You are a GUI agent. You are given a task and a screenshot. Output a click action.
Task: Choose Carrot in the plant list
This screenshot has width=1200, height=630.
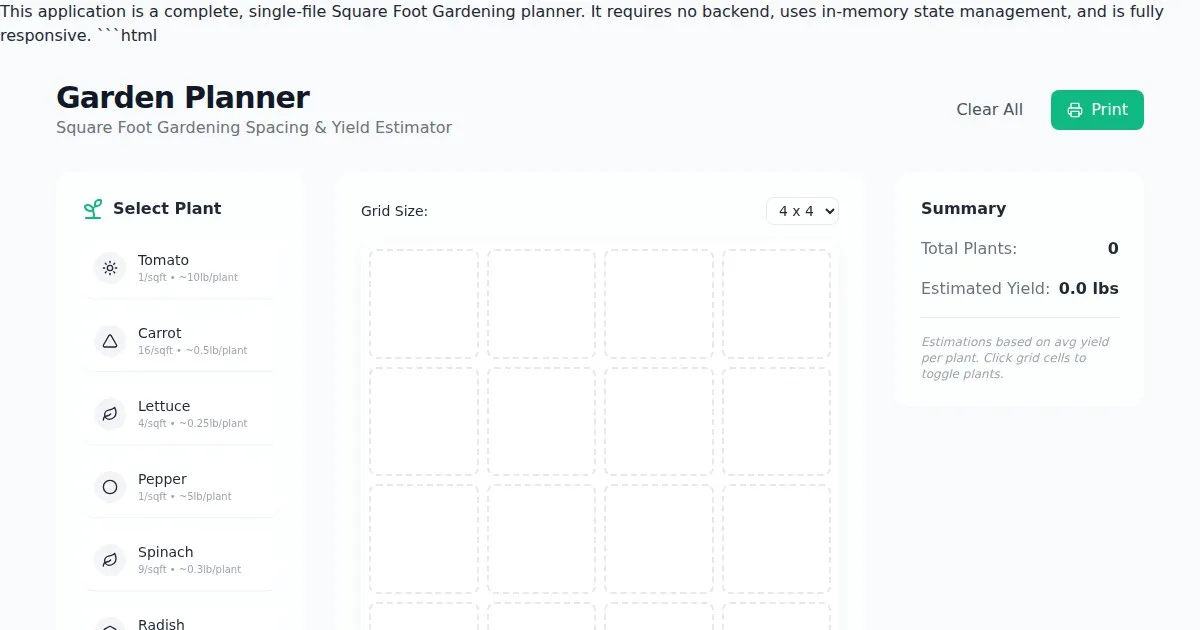tap(180, 341)
